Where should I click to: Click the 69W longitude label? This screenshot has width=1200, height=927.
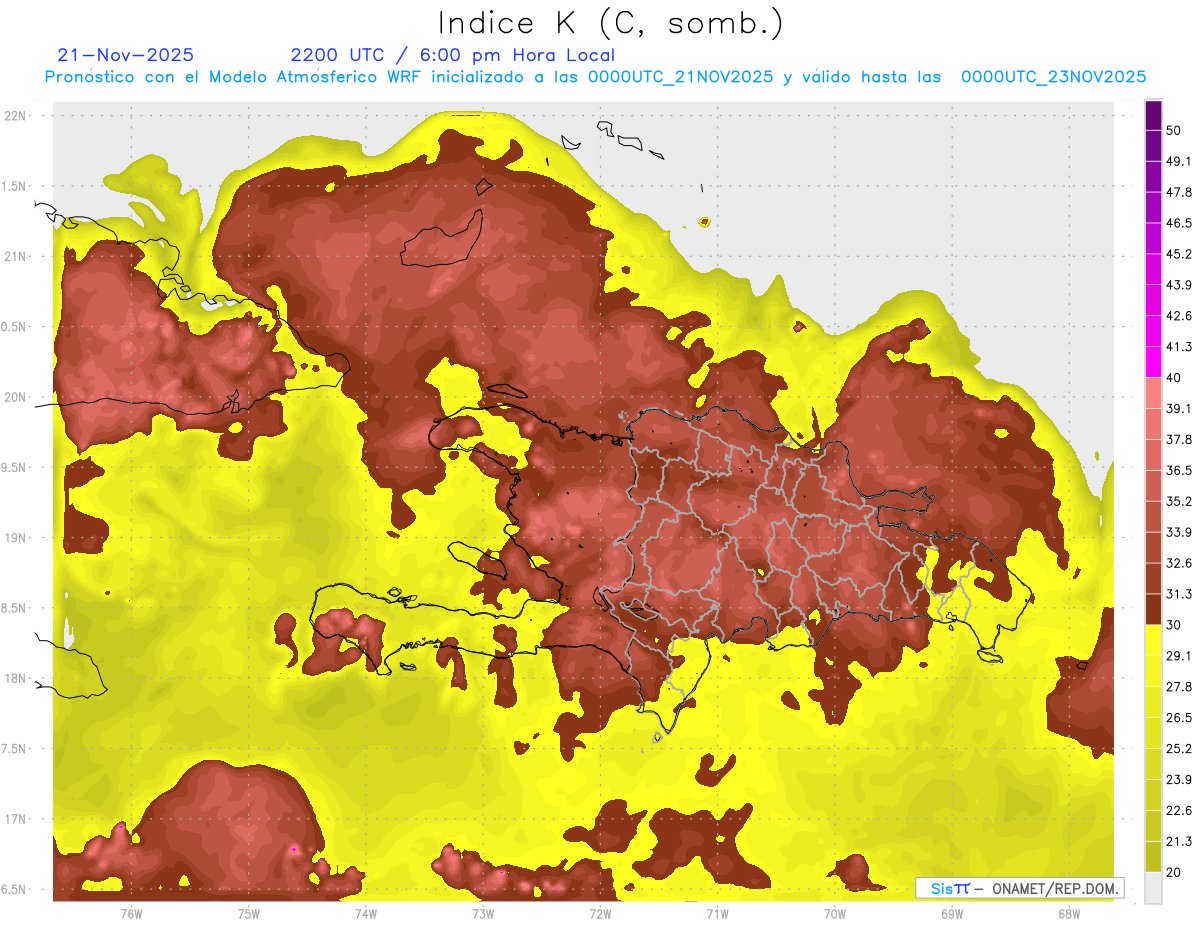click(952, 914)
